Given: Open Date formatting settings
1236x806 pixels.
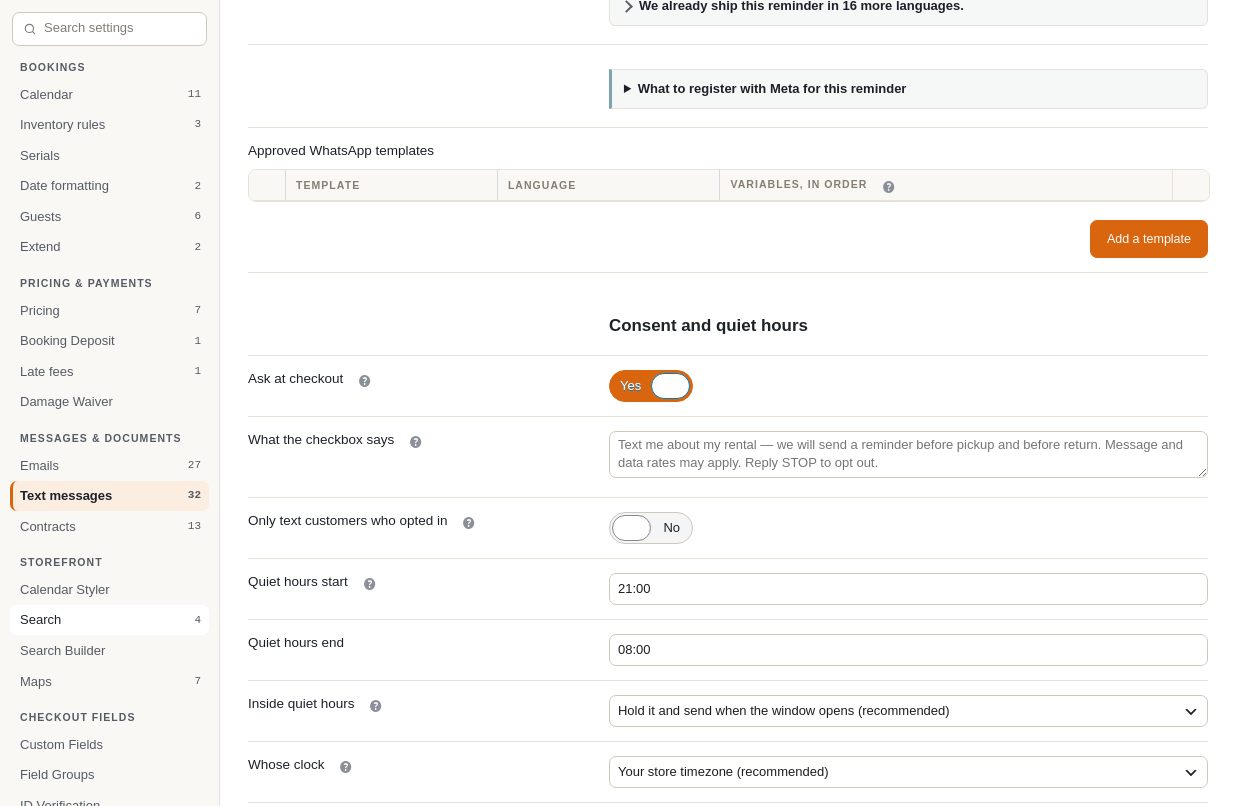Looking at the screenshot, I should (110, 186).
